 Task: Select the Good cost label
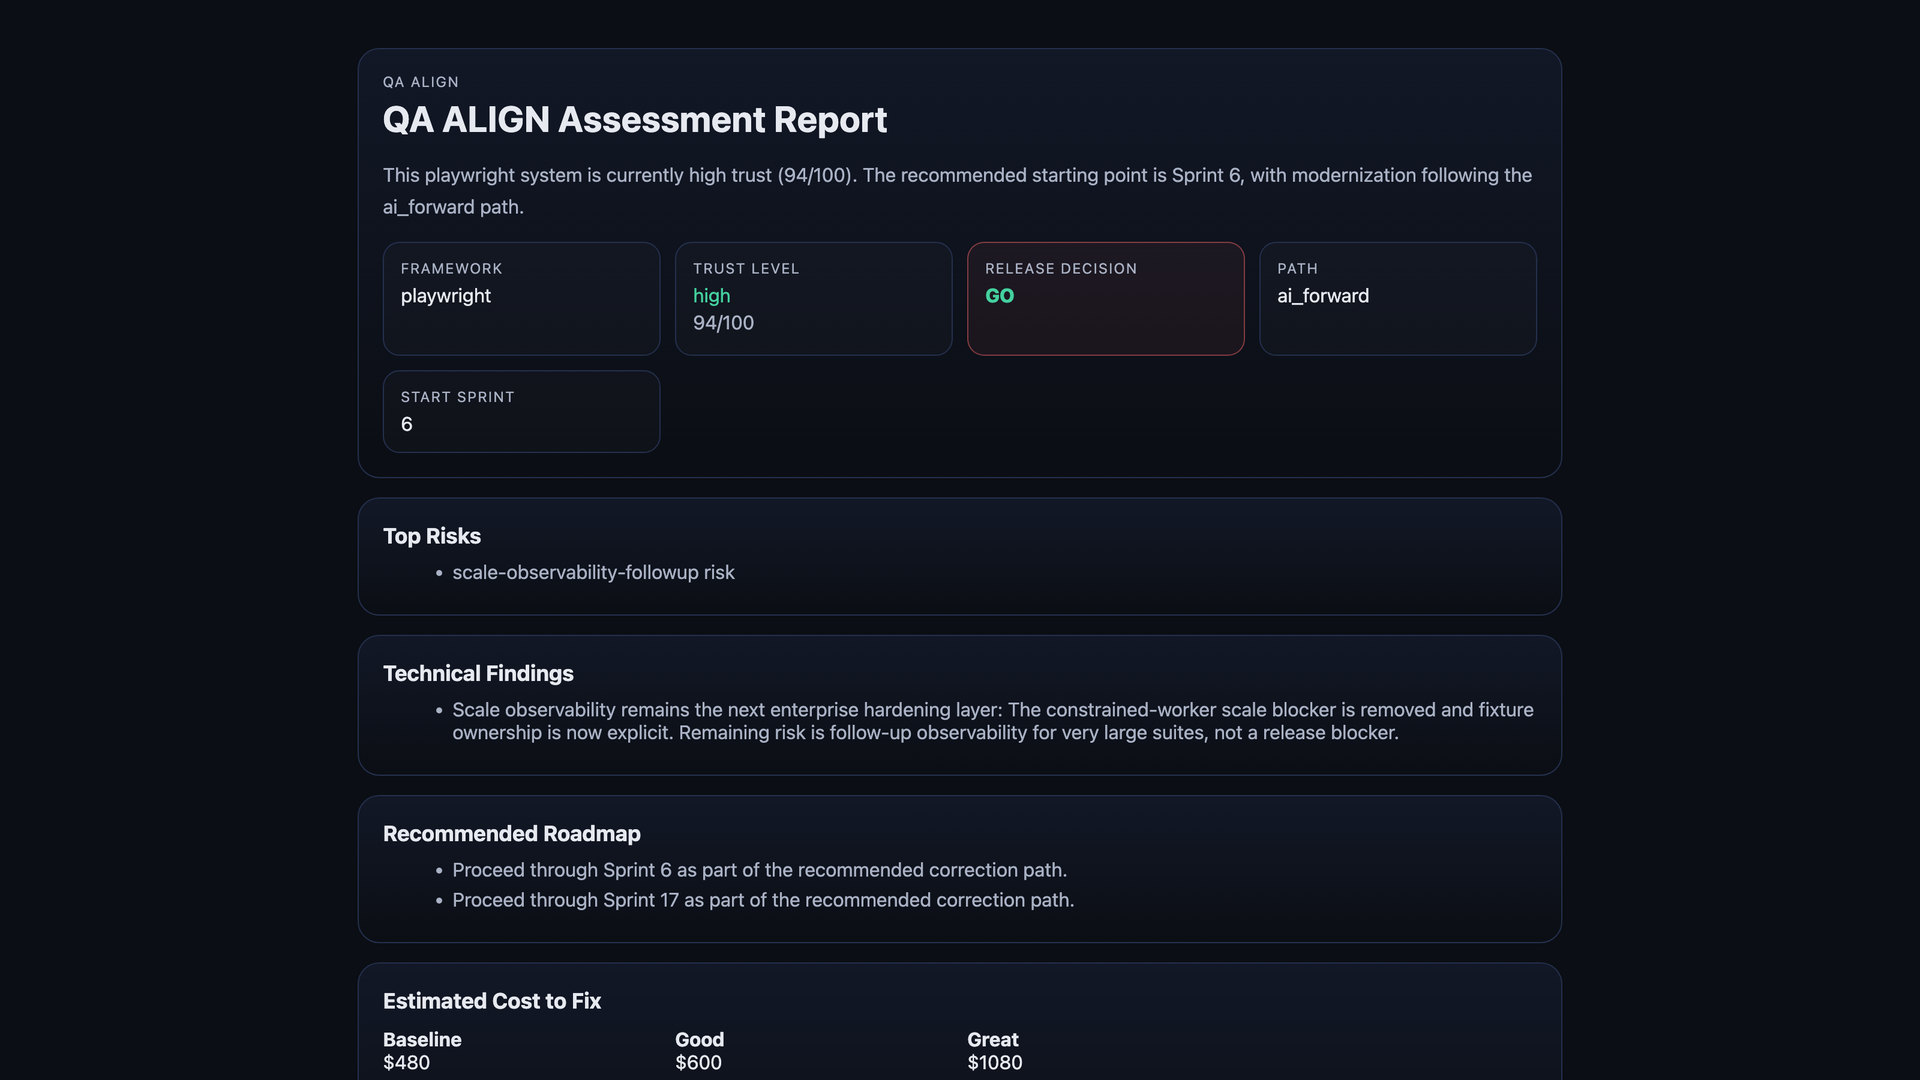pyautogui.click(x=699, y=1040)
